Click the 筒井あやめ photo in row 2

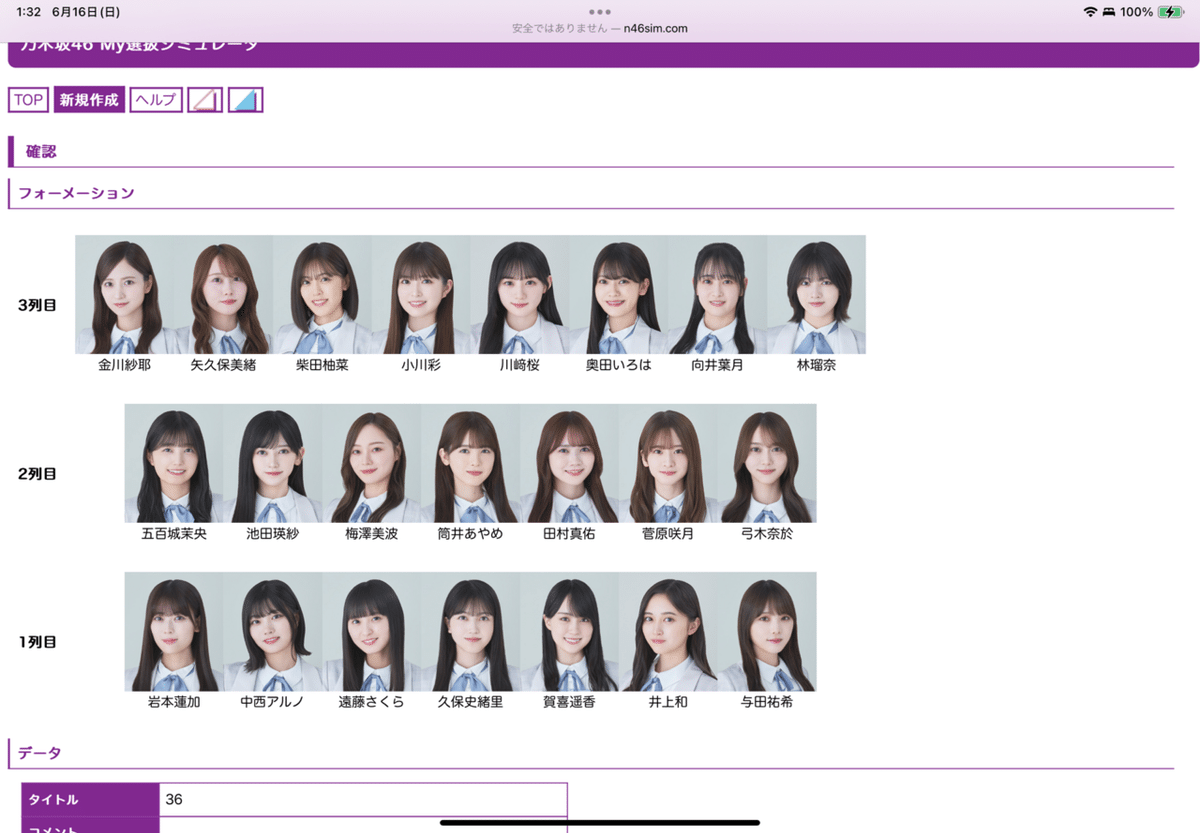[x=470, y=463]
